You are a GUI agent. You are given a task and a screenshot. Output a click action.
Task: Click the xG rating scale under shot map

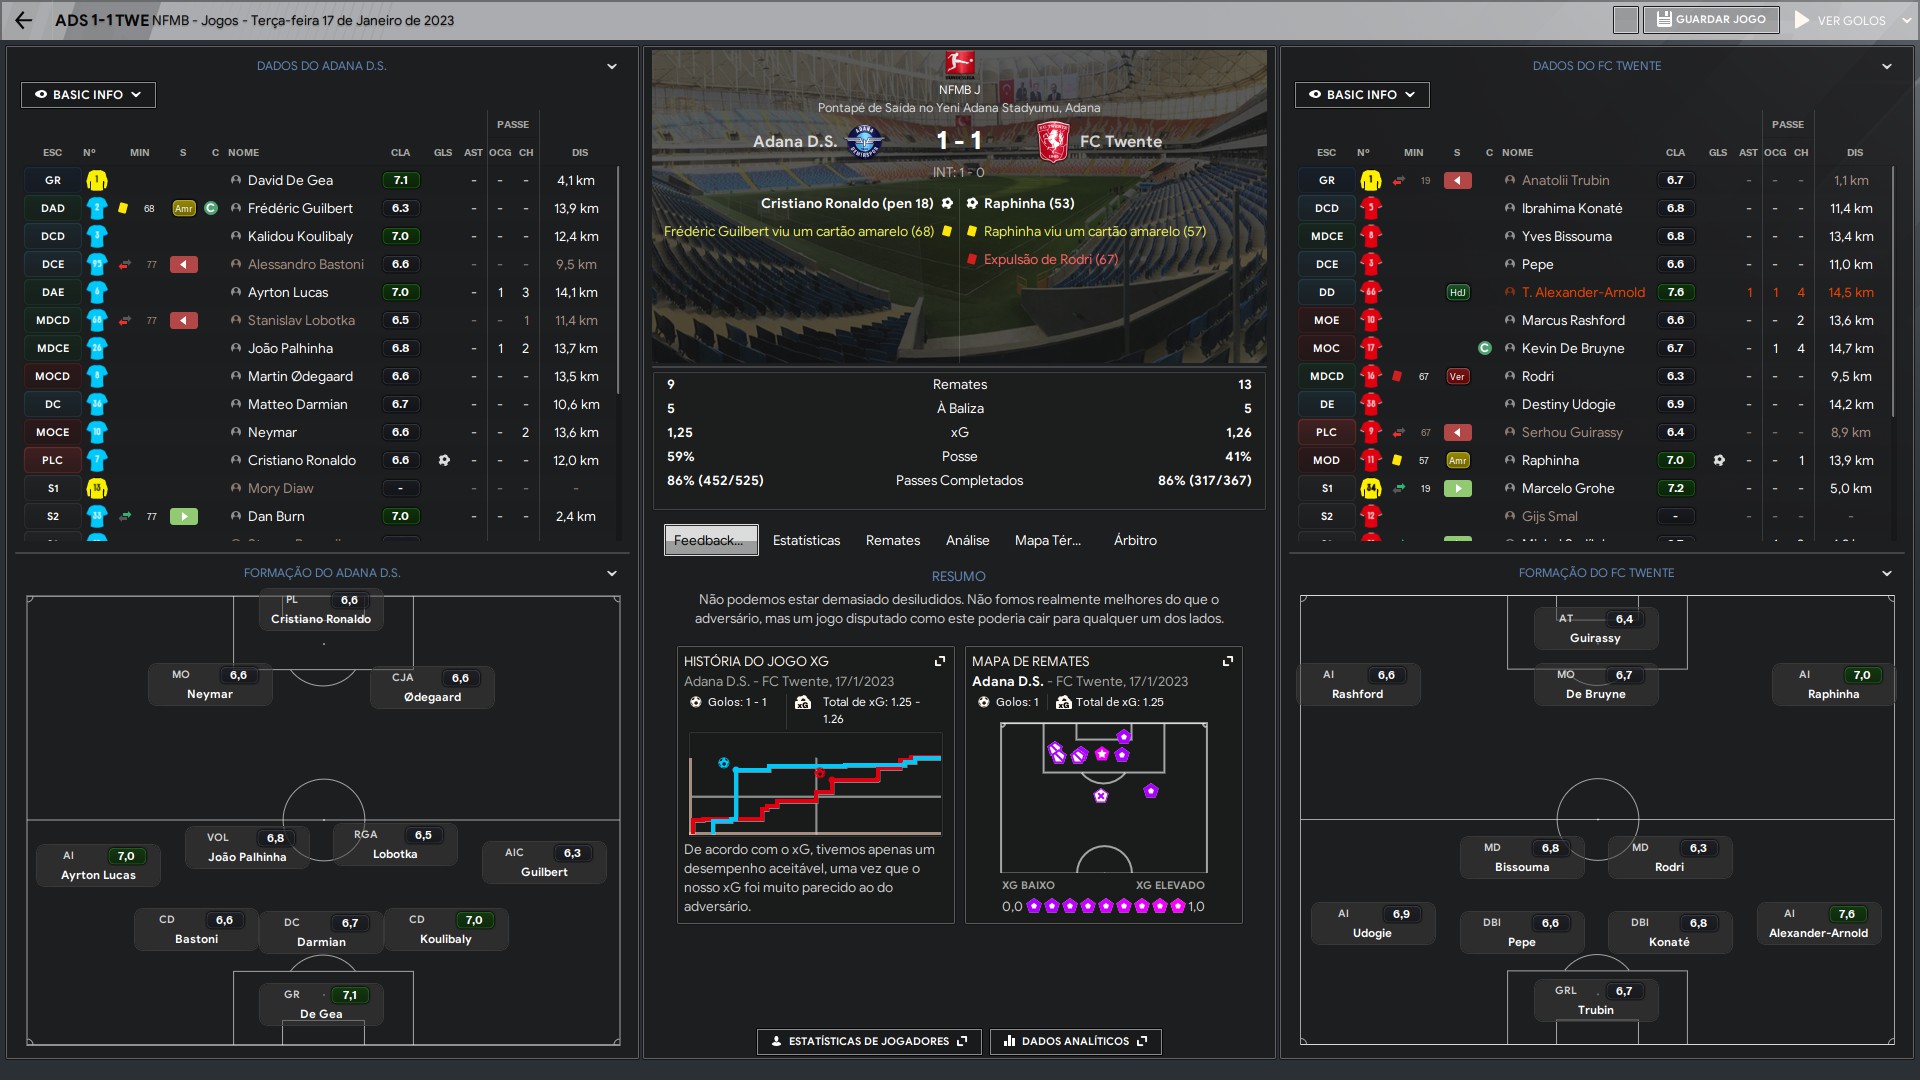point(1104,907)
